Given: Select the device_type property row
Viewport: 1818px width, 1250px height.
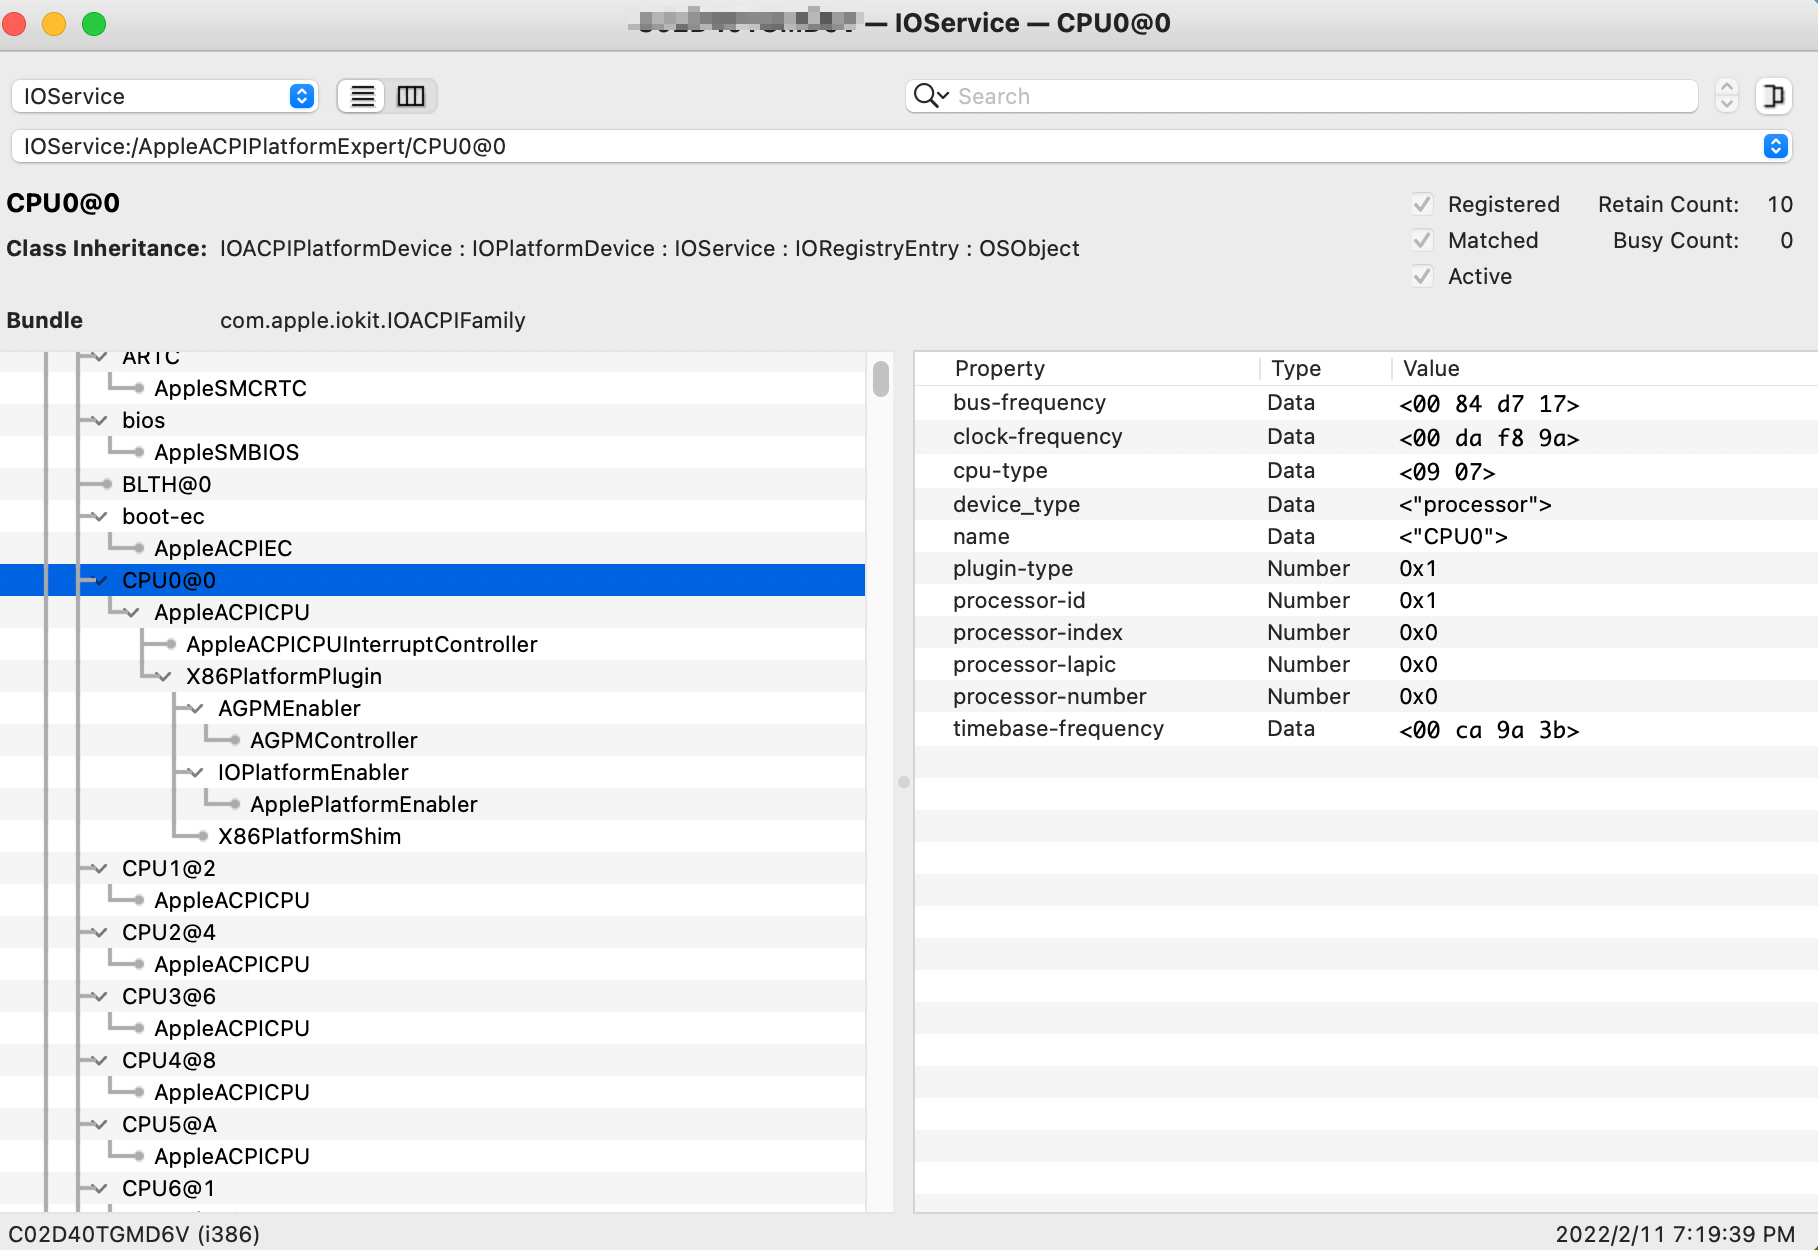Looking at the screenshot, I should pos(1366,504).
